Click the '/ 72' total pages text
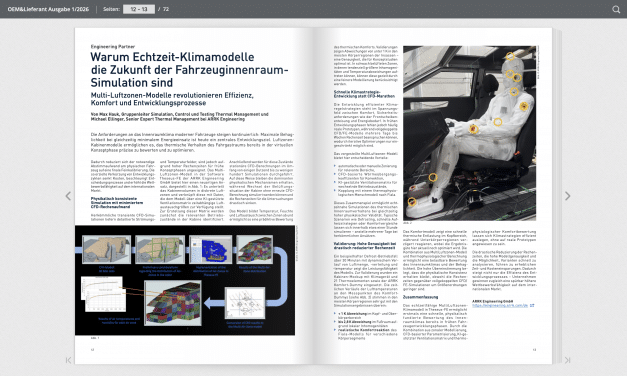The width and height of the screenshot is (627, 376). [x=164, y=9]
